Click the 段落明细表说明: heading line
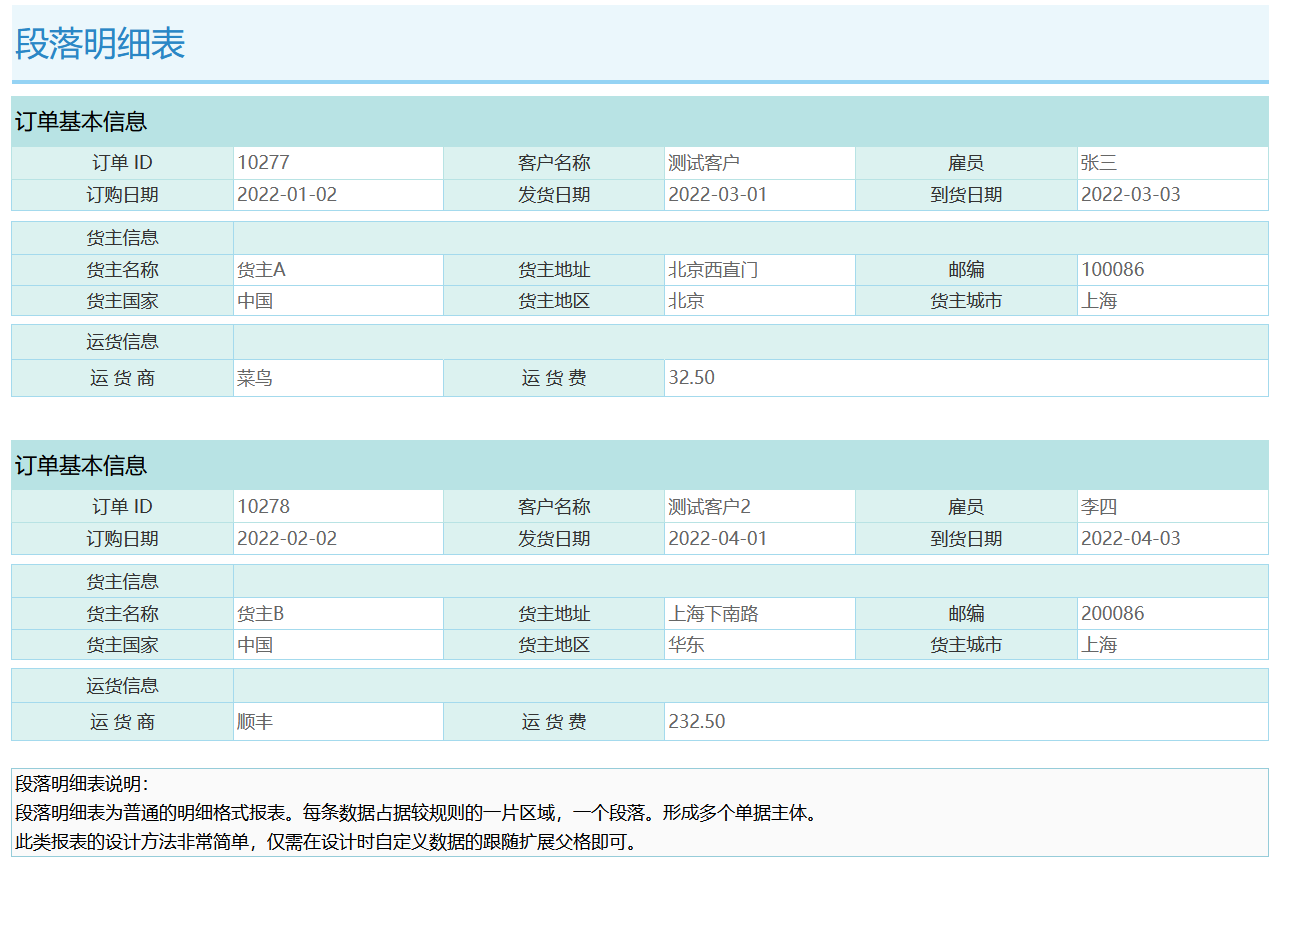 82,784
